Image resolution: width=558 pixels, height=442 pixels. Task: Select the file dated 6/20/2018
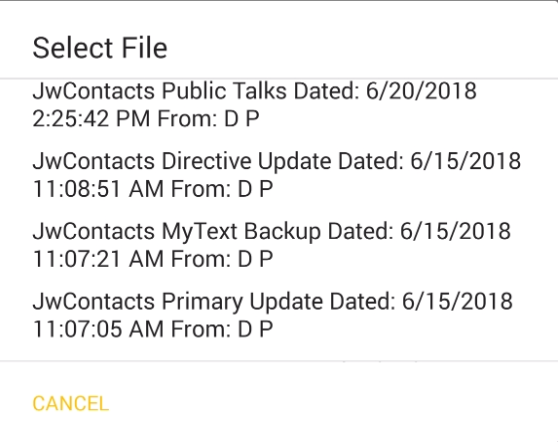[279, 104]
